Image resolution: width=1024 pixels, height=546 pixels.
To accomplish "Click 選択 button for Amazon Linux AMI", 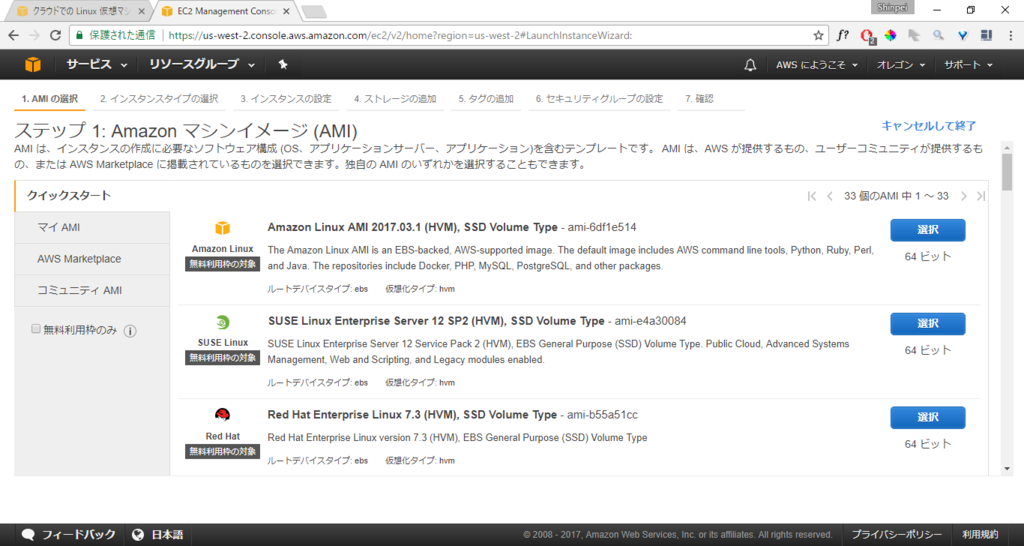I will pyautogui.click(x=927, y=230).
